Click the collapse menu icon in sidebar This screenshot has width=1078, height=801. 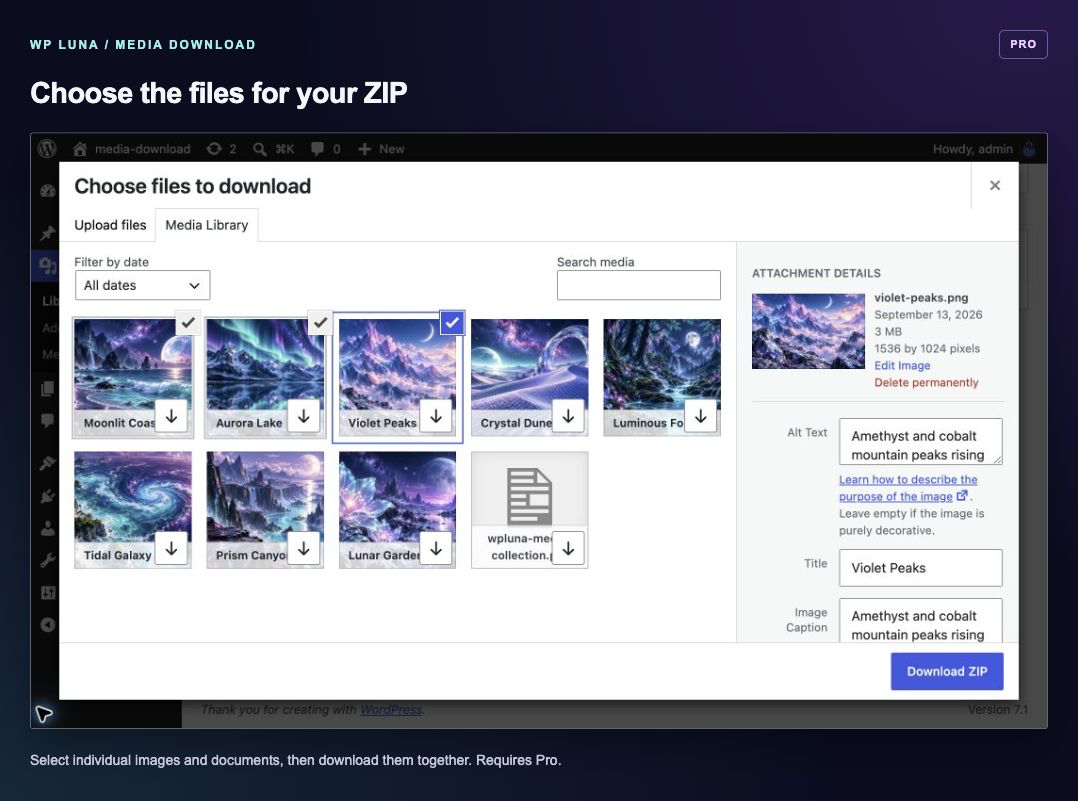47,624
